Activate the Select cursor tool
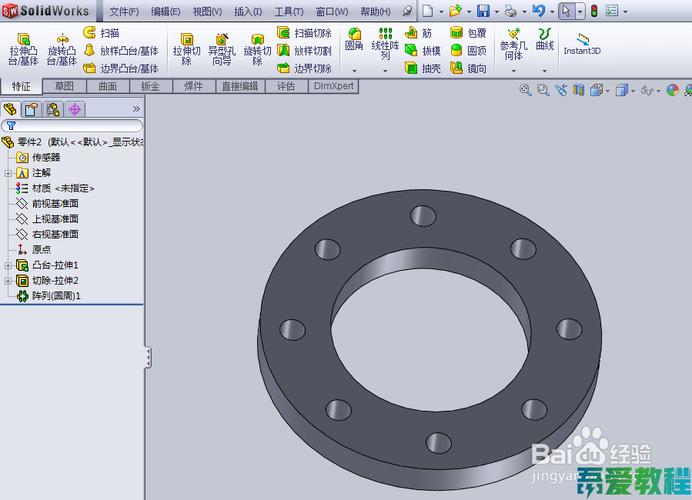This screenshot has width=692, height=500. [567, 11]
